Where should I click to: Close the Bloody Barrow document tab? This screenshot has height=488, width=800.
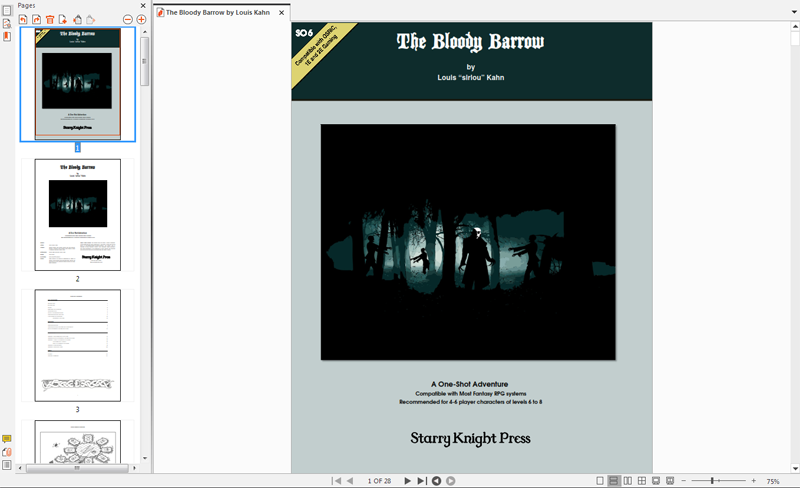point(281,13)
